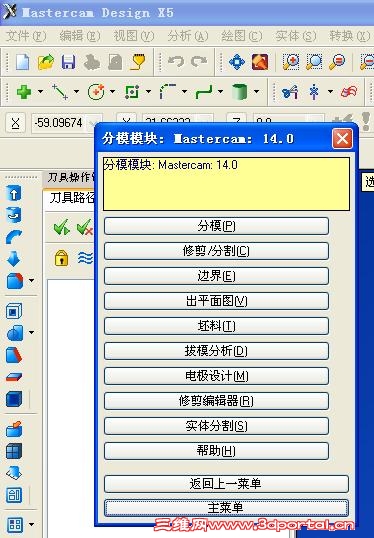The height and width of the screenshot is (538, 374).
Task: Click the 边界(E) button
Action: [x=216, y=276]
